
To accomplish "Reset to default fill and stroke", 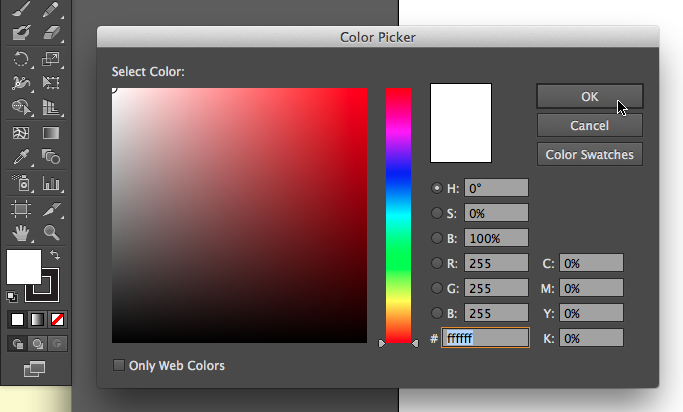I will pos(12,297).
